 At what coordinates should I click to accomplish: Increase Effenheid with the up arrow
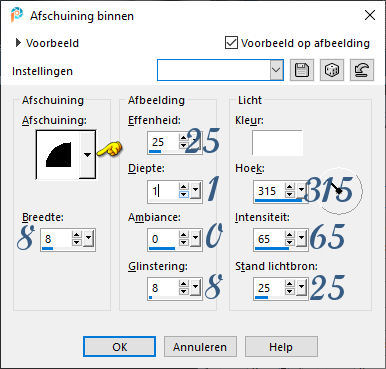pos(183,138)
